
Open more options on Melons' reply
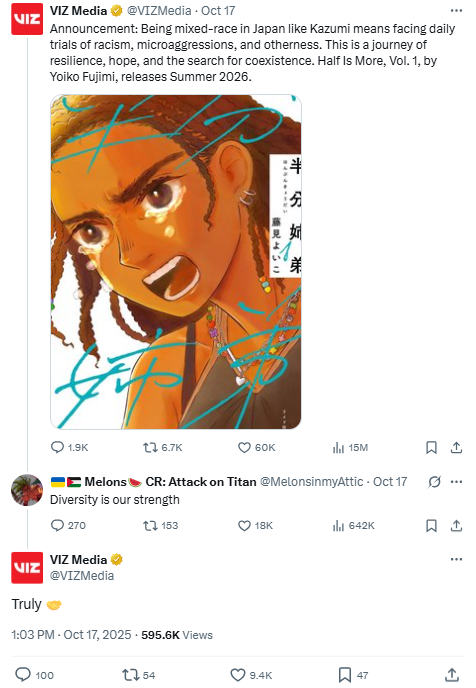tap(456, 482)
